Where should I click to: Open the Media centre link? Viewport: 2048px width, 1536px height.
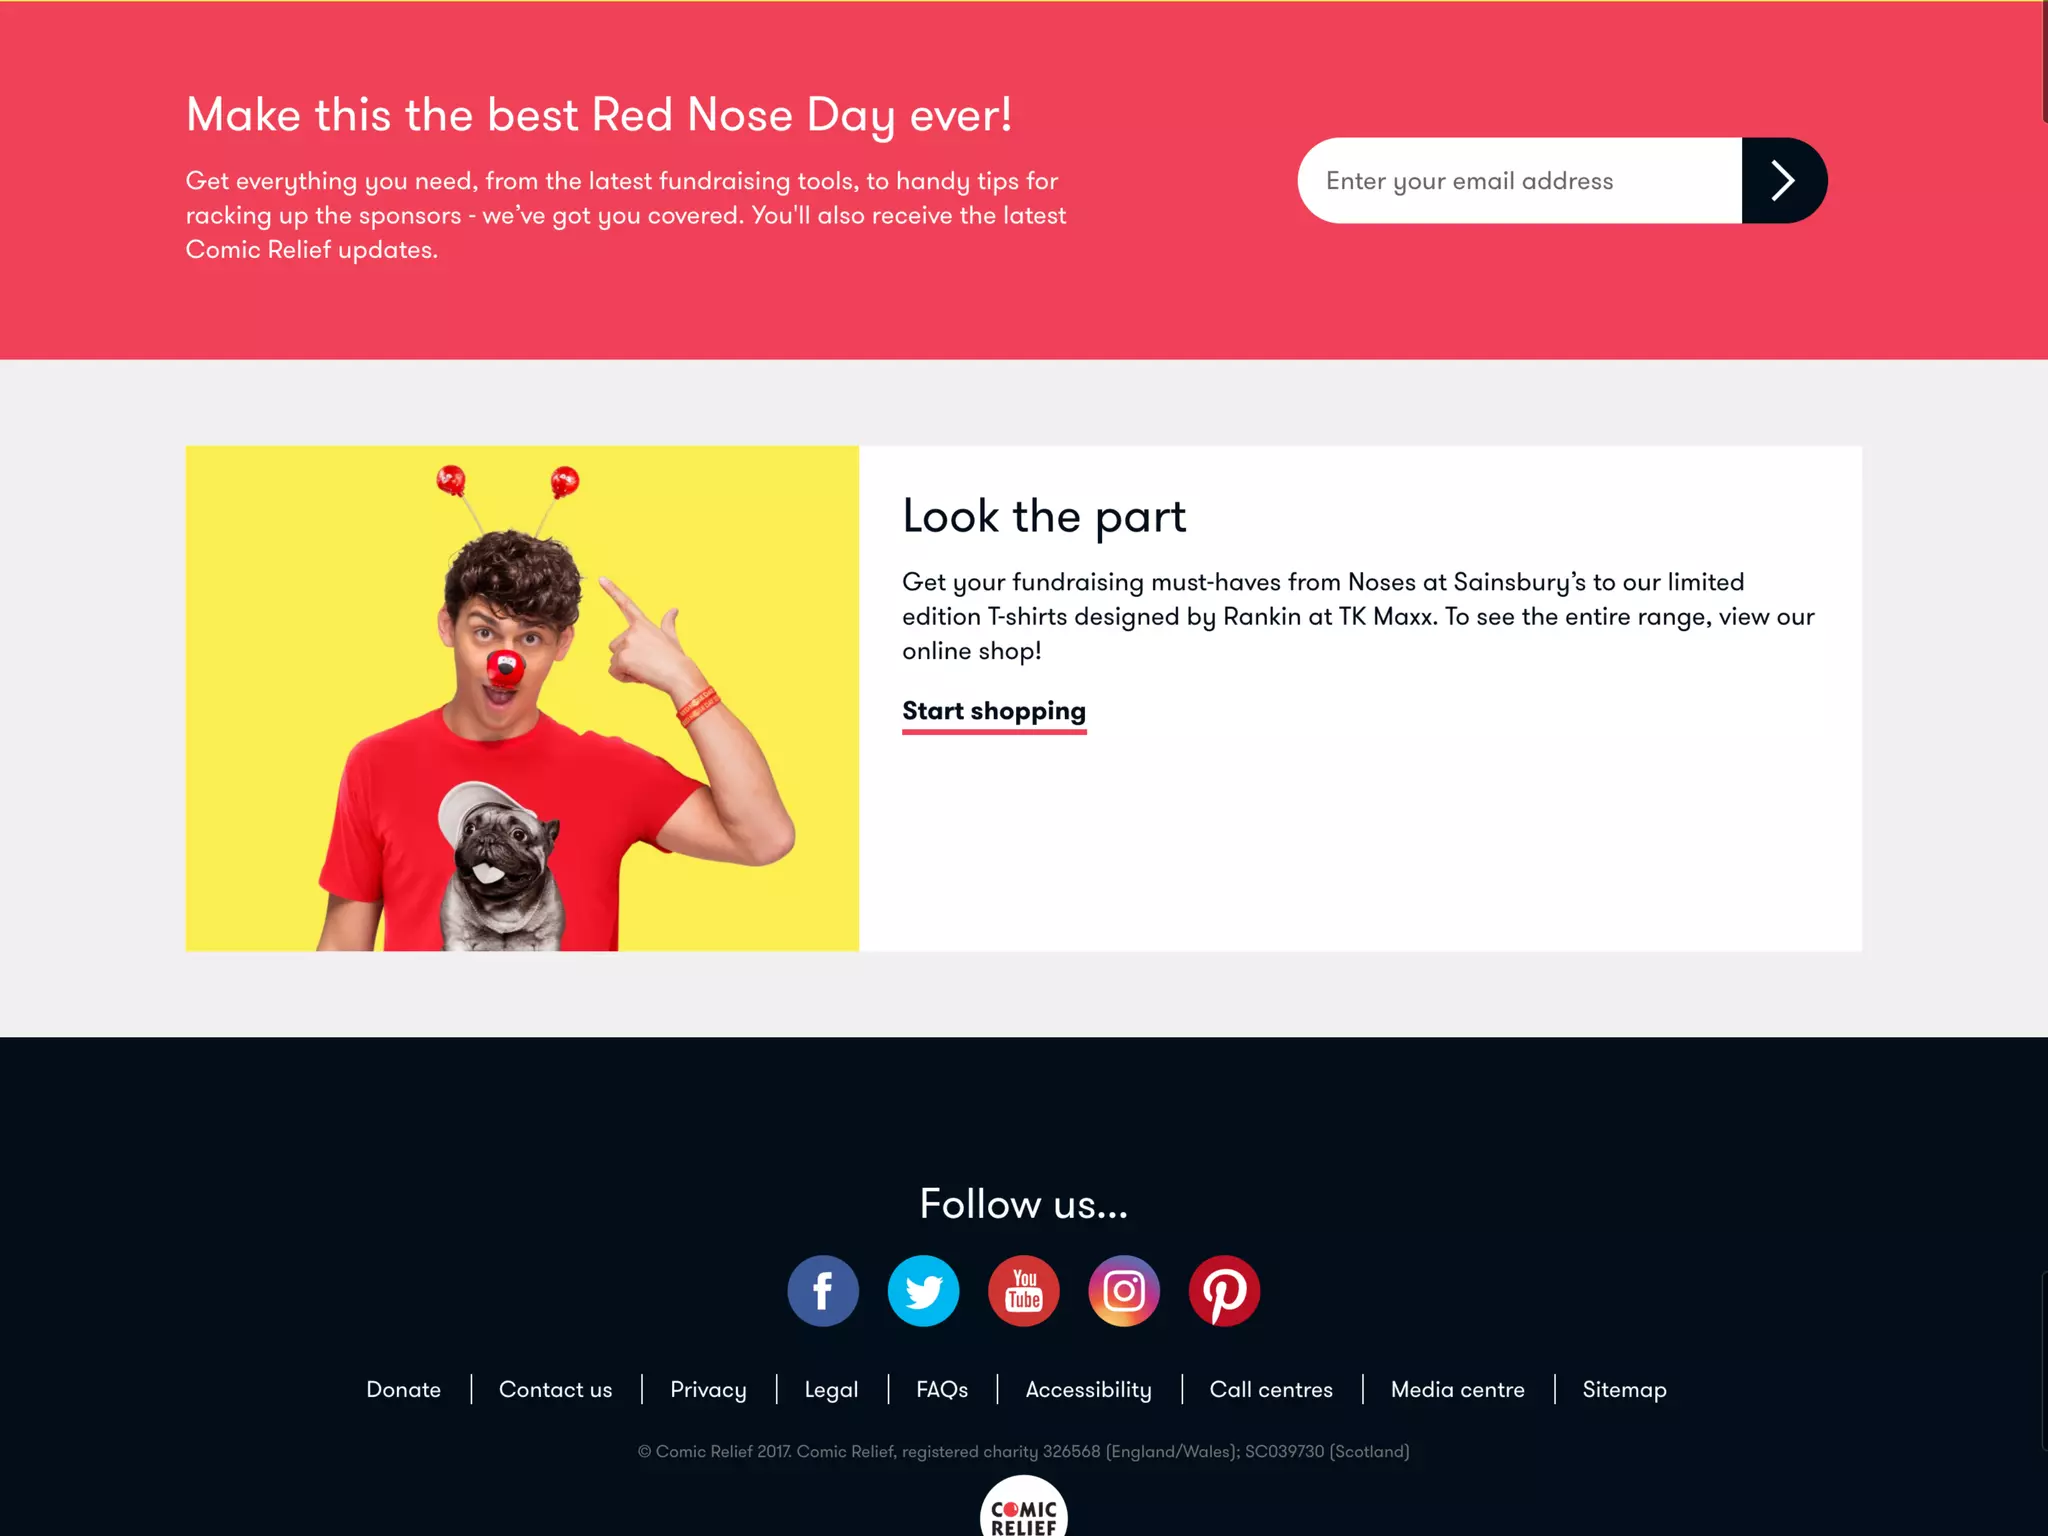[1457, 1390]
